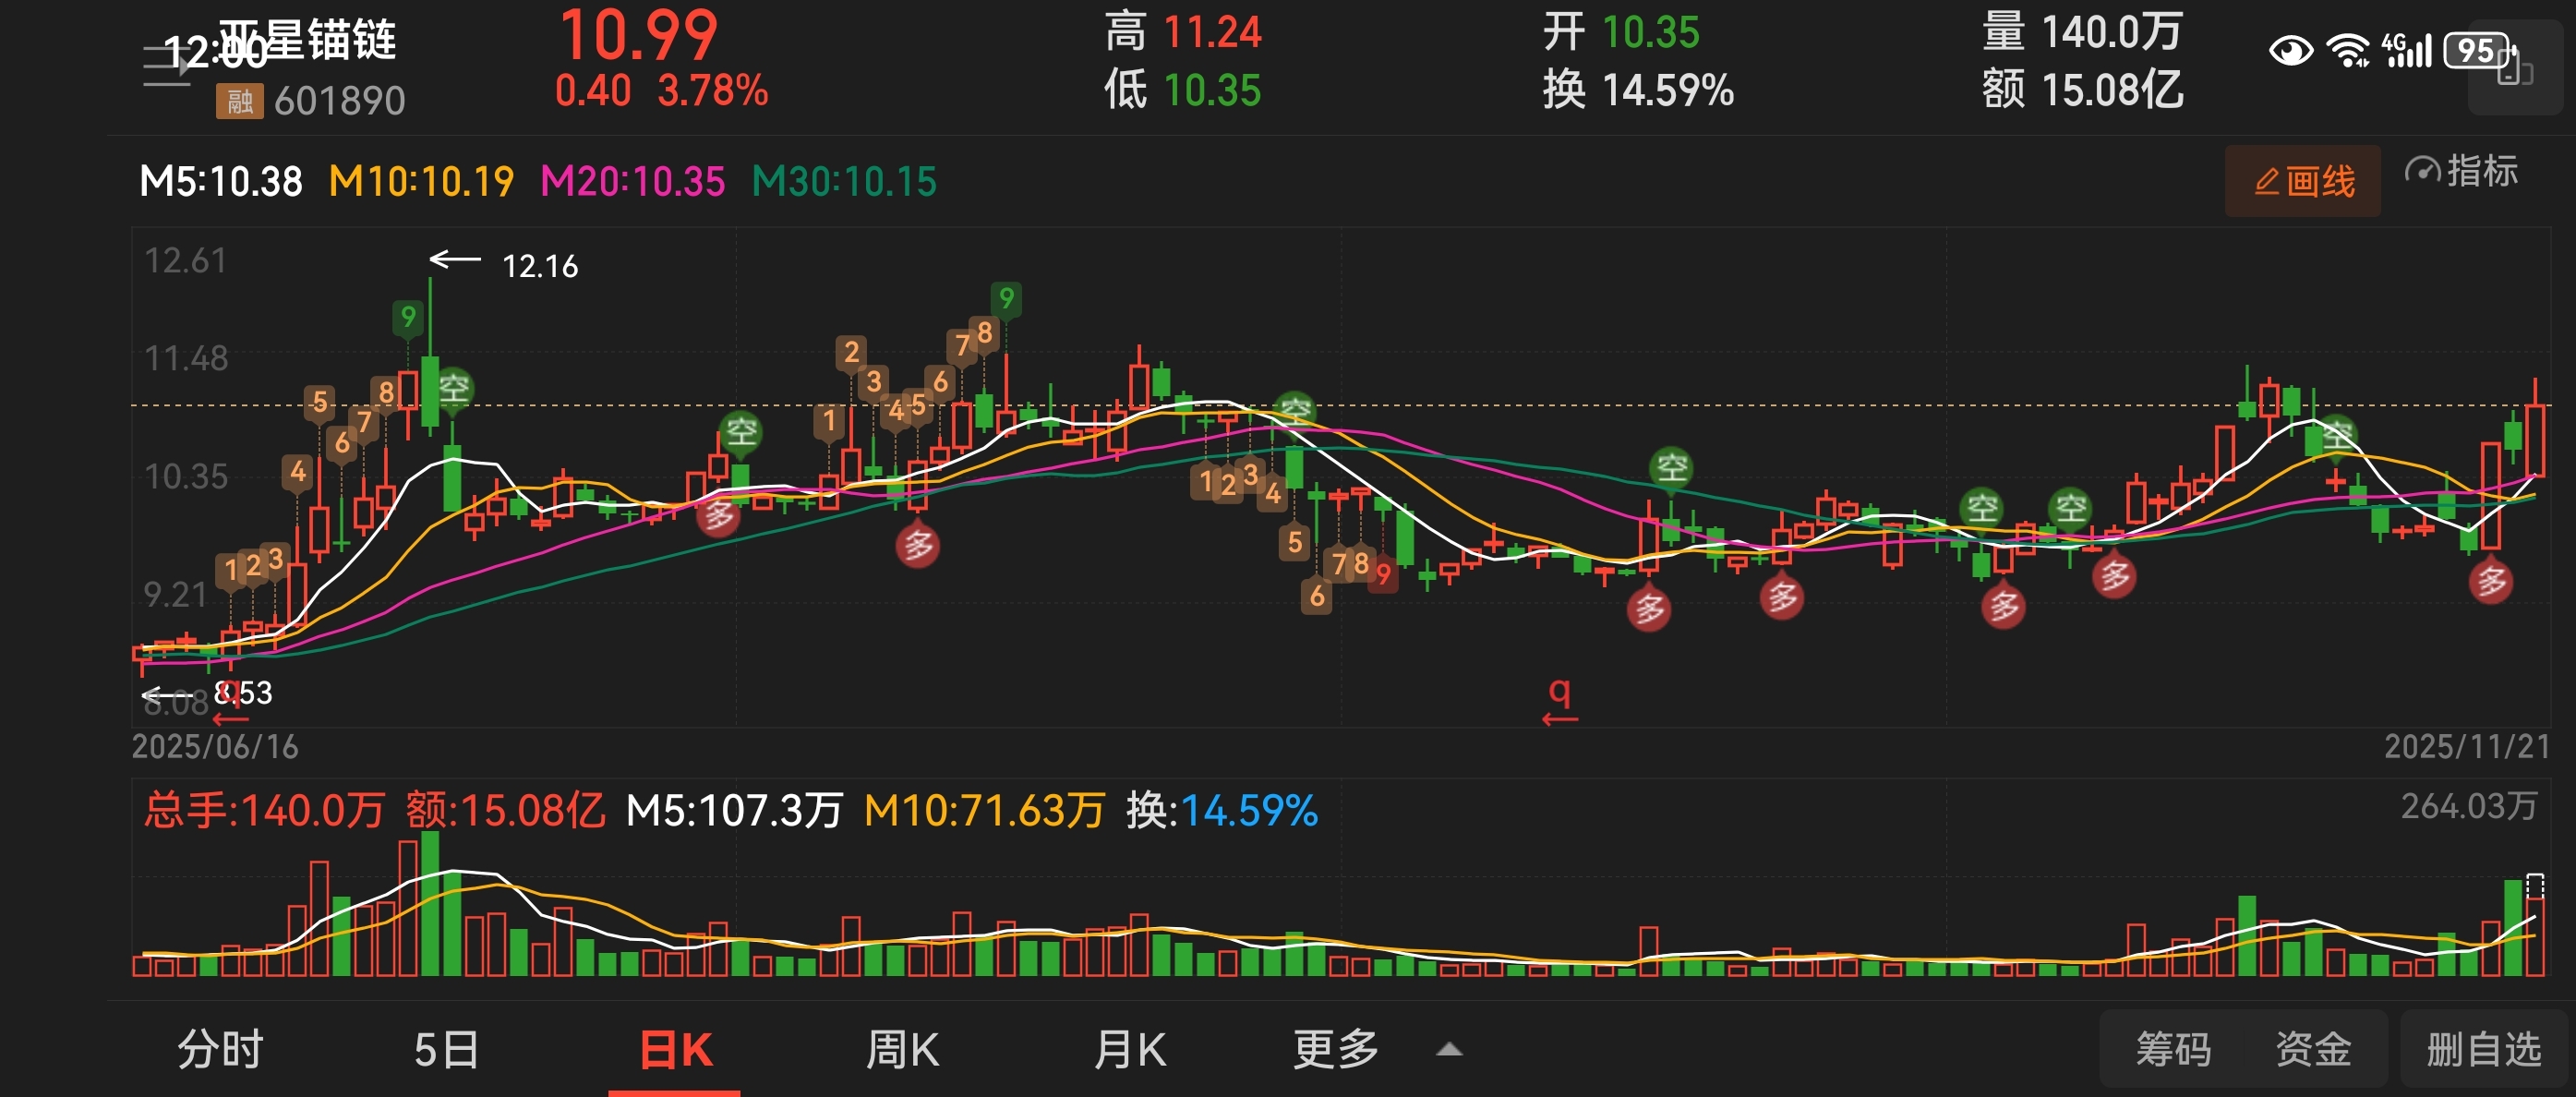Viewport: 2576px width, 1097px height.
Task: Activate the 画线 drawing tool
Action: tap(2302, 181)
